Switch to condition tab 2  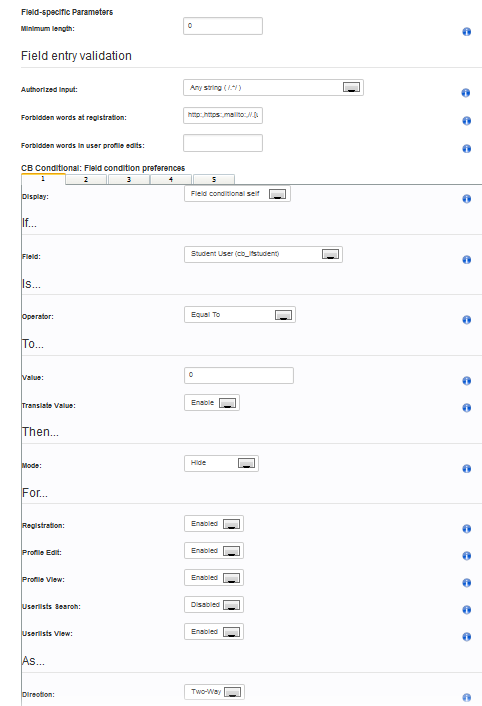click(x=86, y=179)
